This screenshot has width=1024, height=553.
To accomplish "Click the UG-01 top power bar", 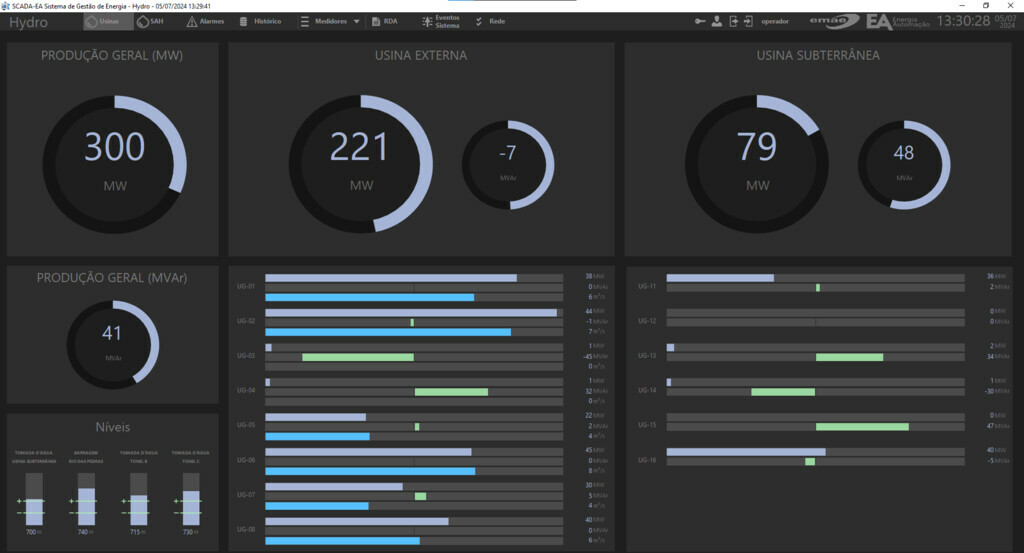I will [x=391, y=278].
